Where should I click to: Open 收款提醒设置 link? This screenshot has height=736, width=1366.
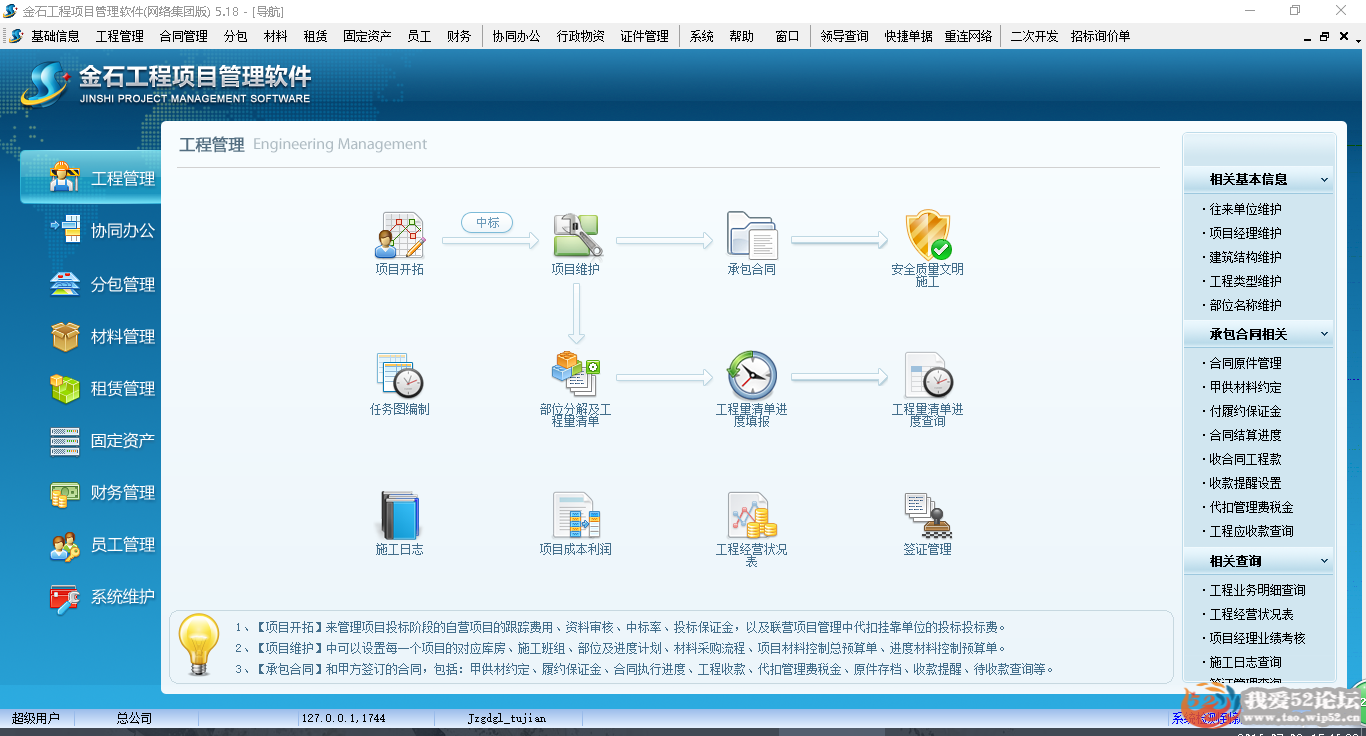point(1246,484)
